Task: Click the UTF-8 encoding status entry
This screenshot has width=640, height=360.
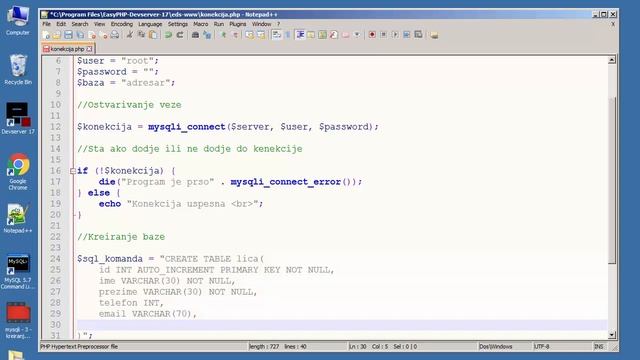Action: point(541,347)
